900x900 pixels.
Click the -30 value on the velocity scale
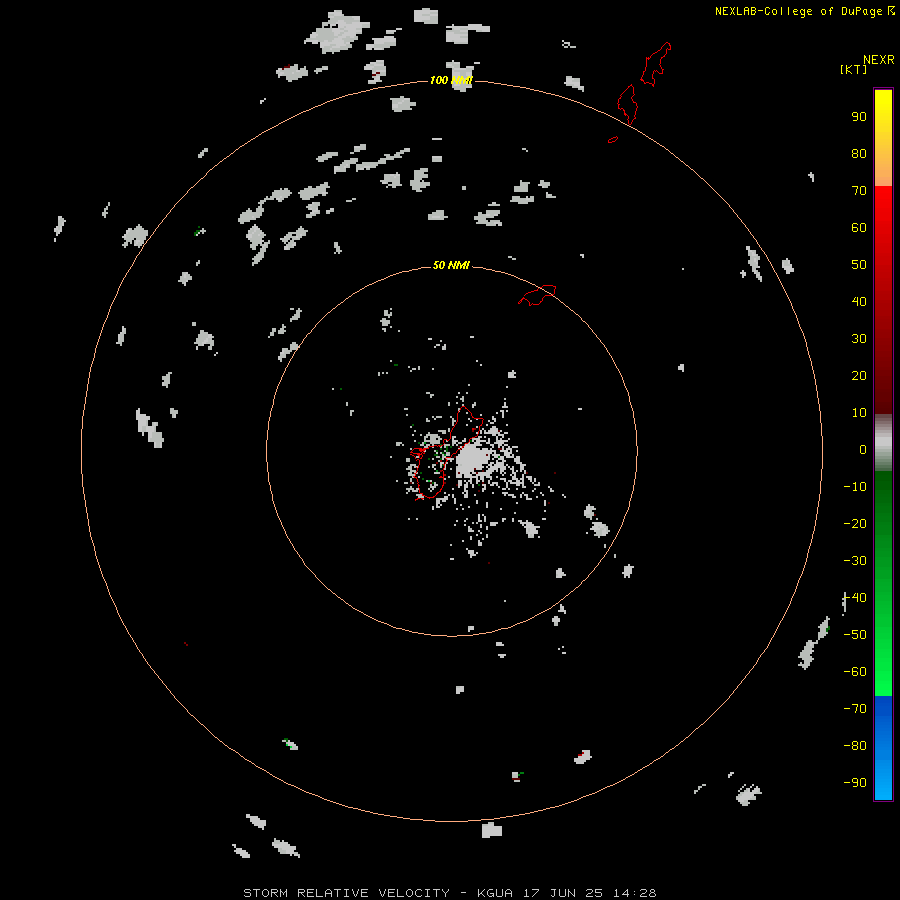click(x=855, y=561)
